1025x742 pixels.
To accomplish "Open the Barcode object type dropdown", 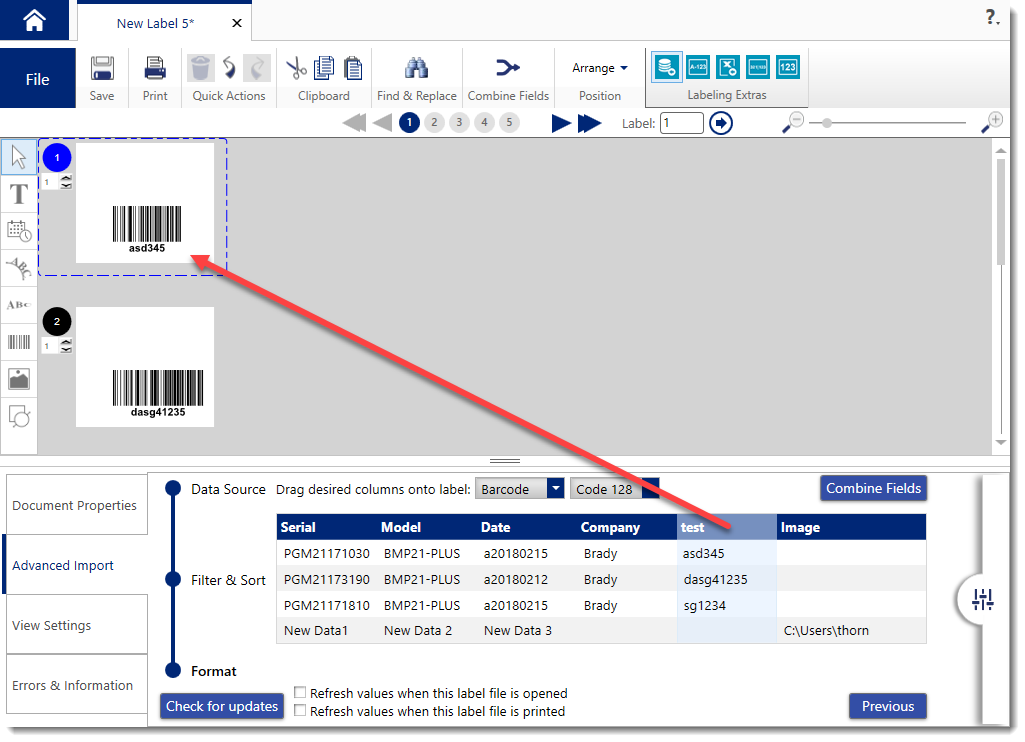I will [520, 489].
